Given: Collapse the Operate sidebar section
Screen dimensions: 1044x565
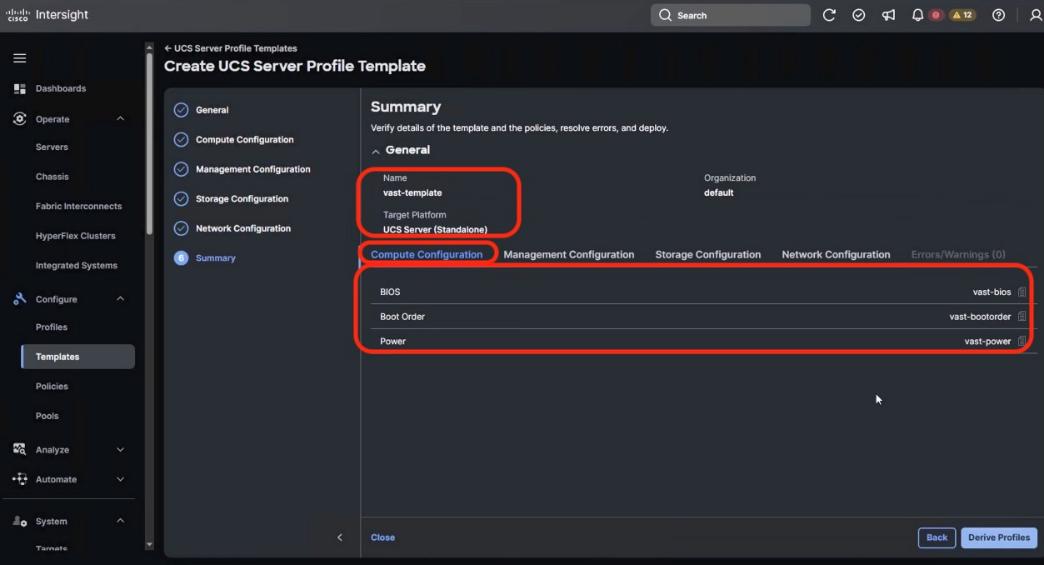Looking at the screenshot, I should coord(121,118).
